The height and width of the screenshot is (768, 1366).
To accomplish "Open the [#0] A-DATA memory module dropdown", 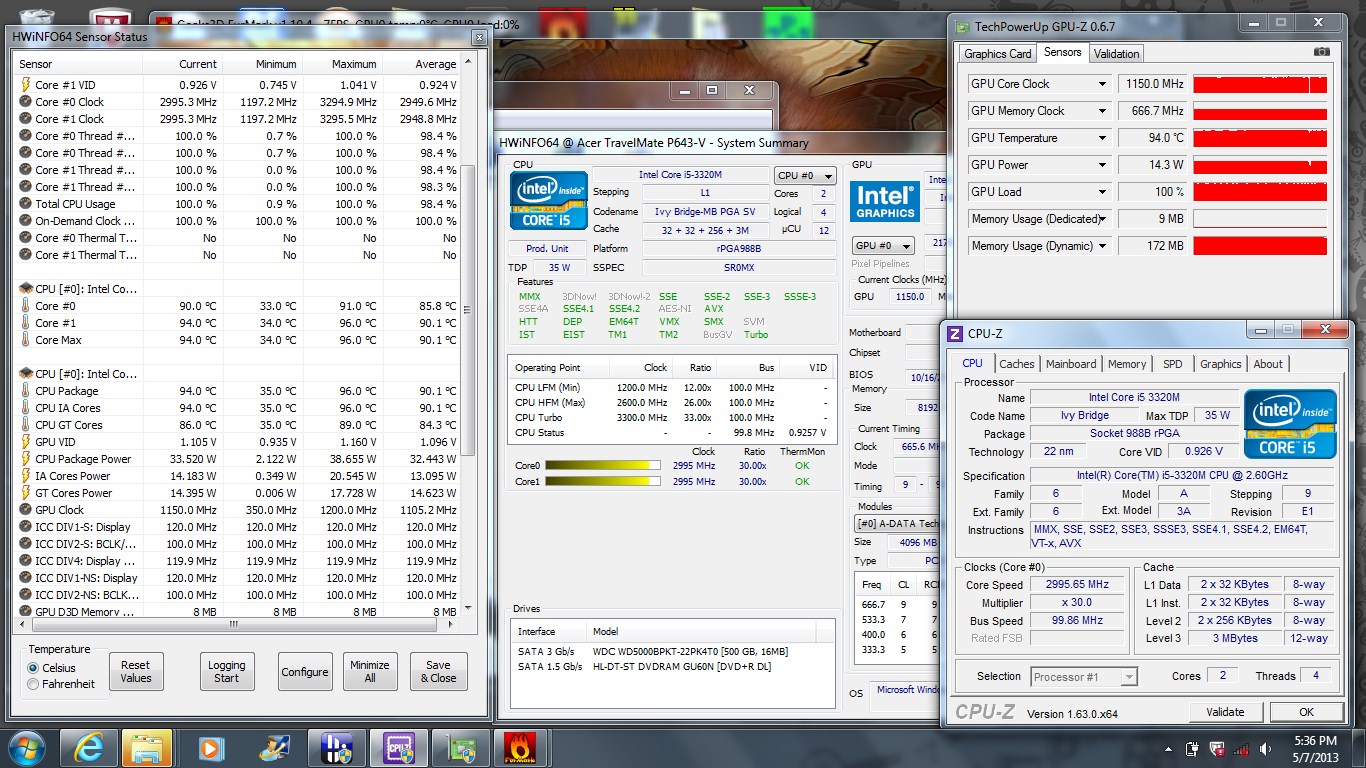I will [898, 523].
